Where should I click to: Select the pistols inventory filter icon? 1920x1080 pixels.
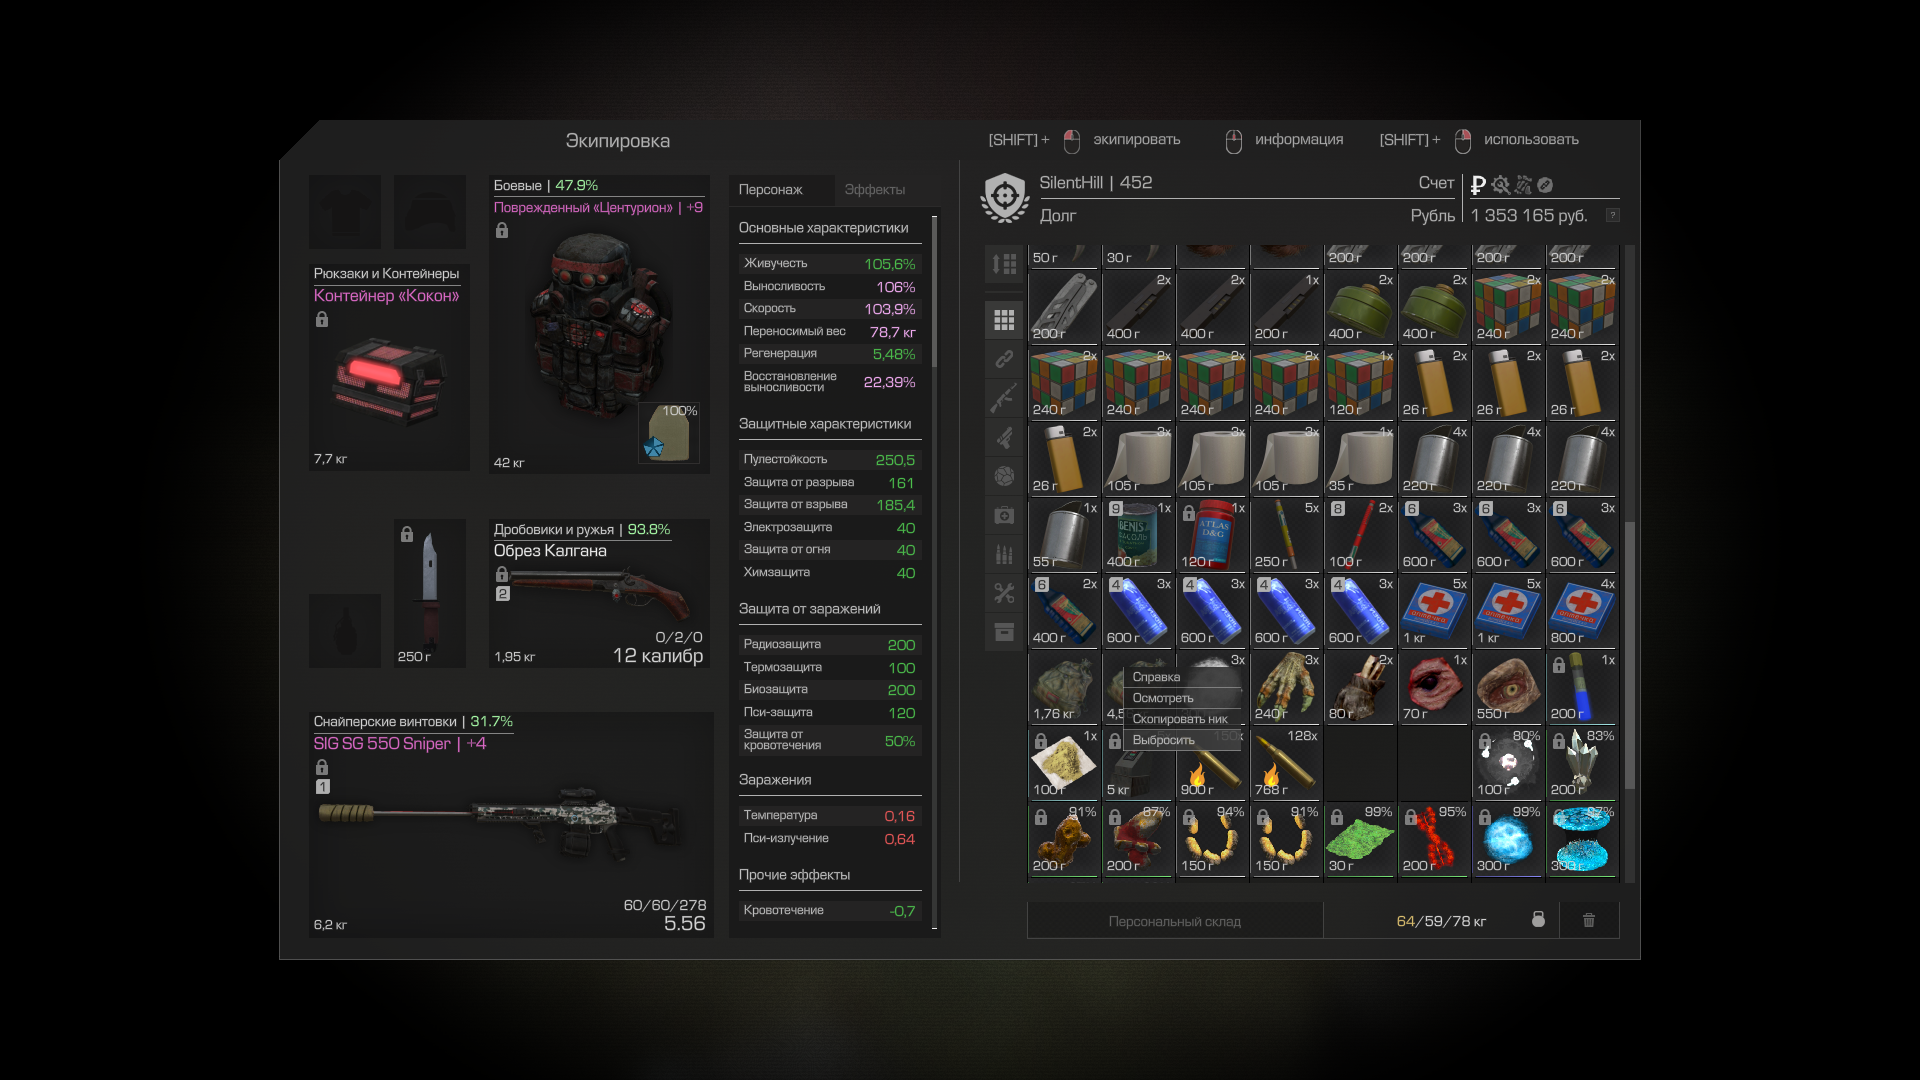1004,437
